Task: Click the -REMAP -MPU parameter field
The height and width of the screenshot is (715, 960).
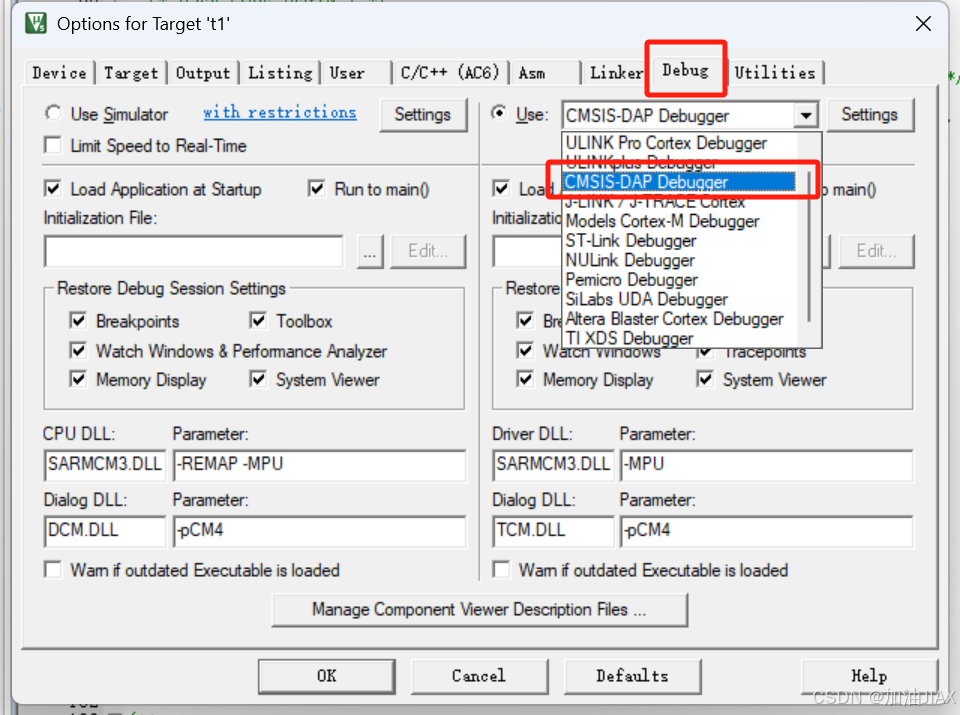Action: 320,465
